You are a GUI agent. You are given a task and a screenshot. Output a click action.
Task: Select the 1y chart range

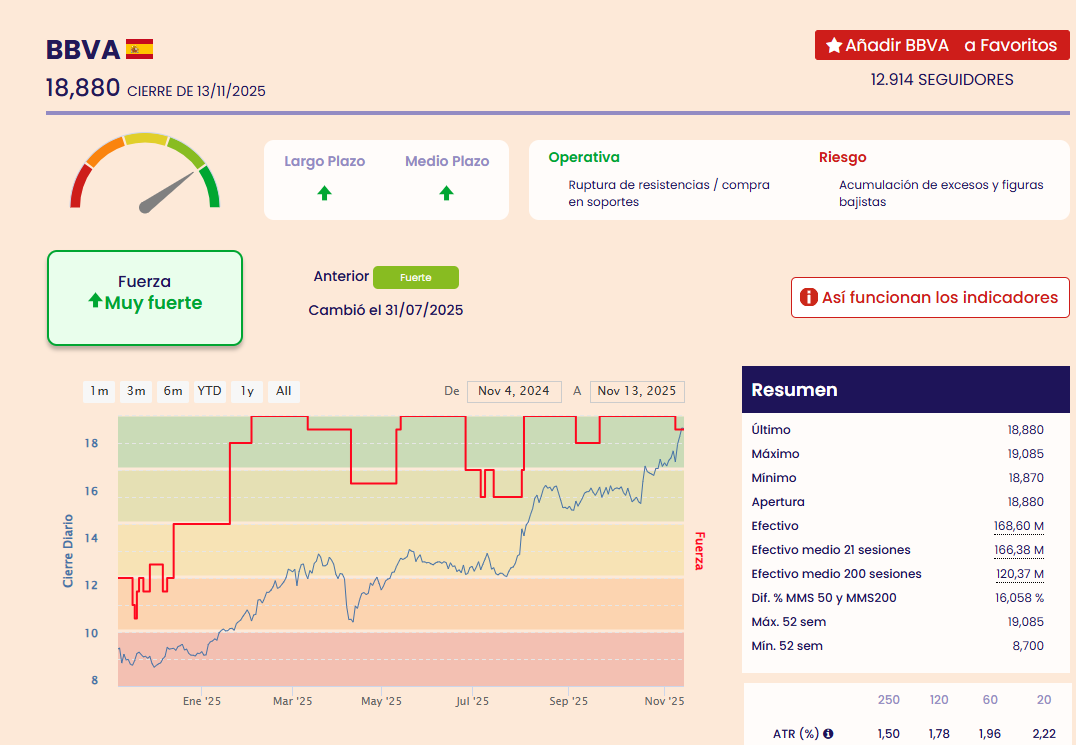(247, 391)
